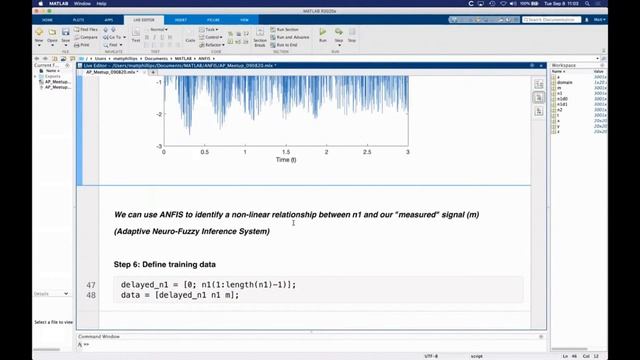Open the Task dropdown
The width and height of the screenshot is (640, 360).
pyautogui.click(x=209, y=29)
